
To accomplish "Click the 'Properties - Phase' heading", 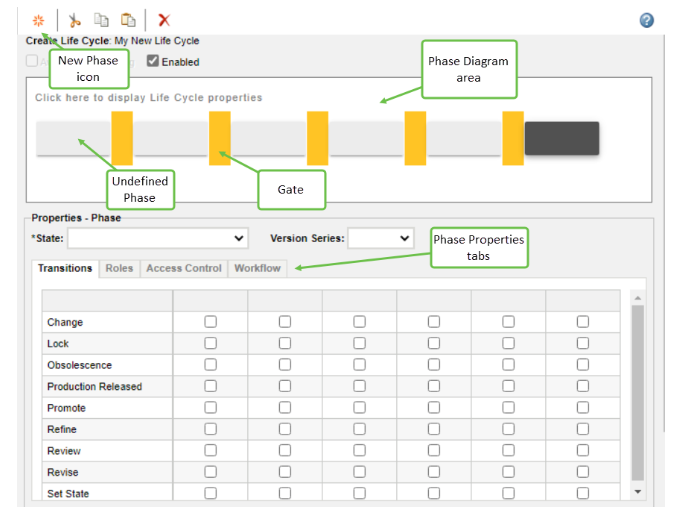I will [76, 218].
